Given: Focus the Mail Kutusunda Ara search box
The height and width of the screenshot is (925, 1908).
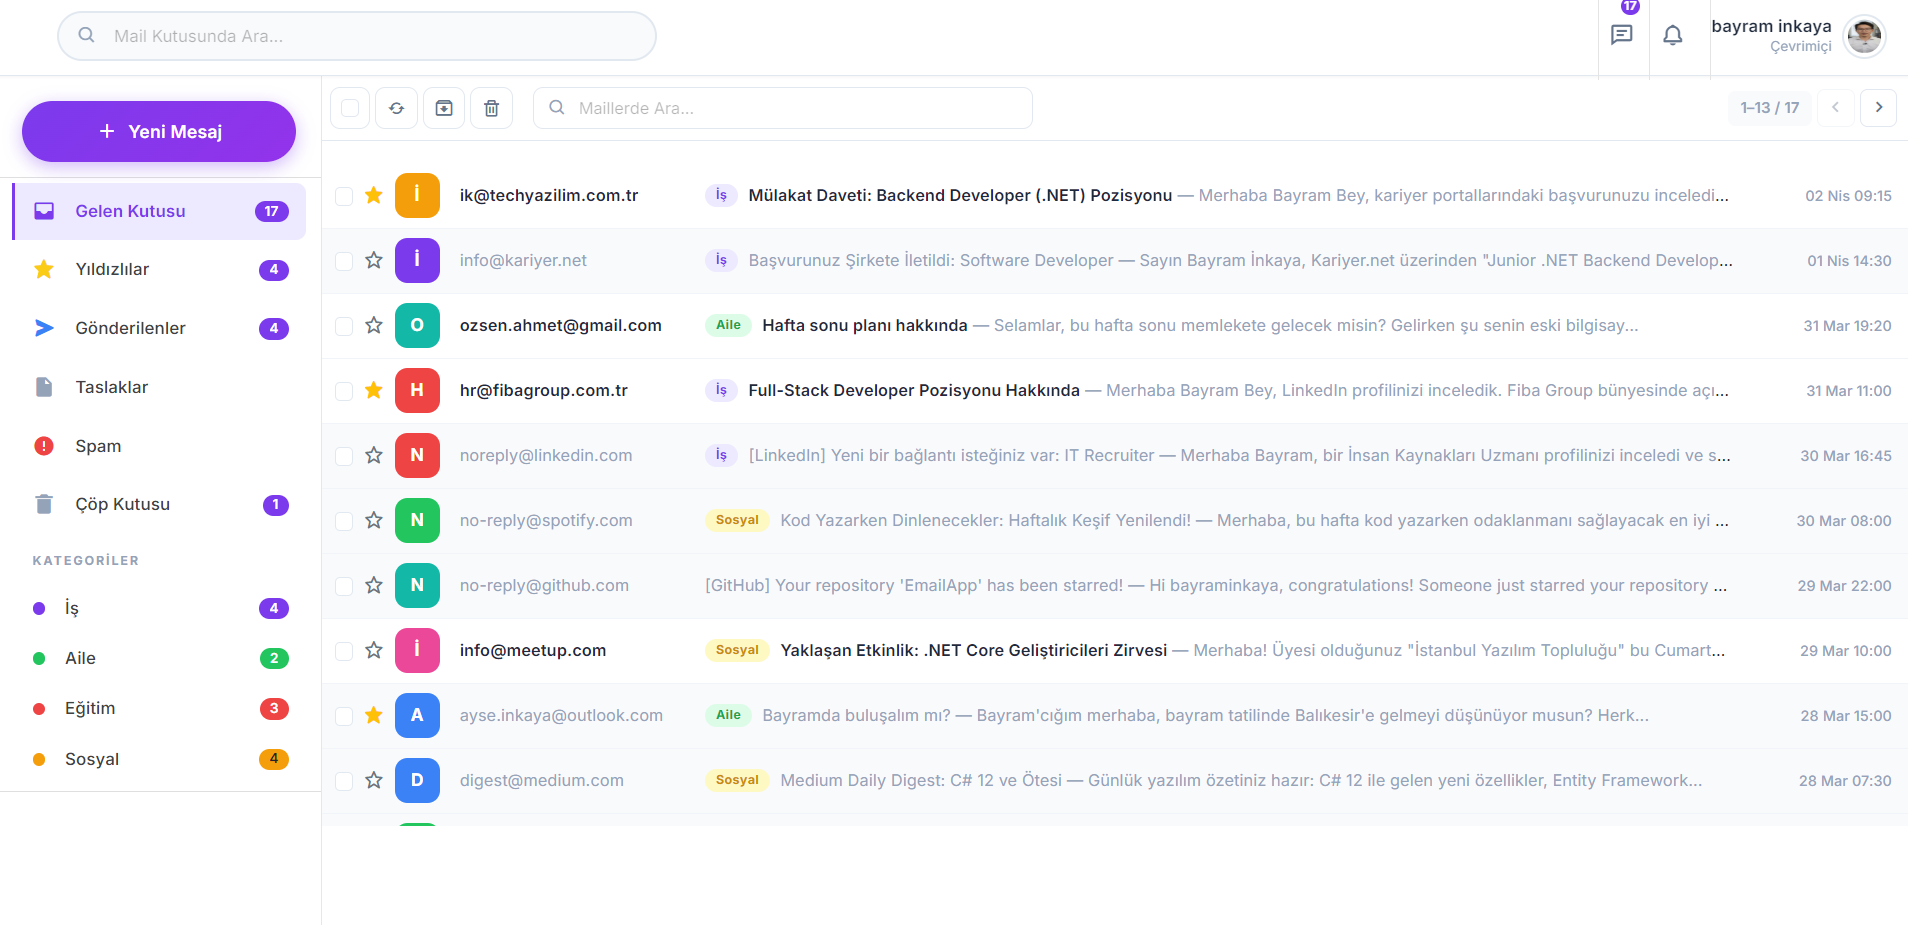Looking at the screenshot, I should (x=357, y=36).
